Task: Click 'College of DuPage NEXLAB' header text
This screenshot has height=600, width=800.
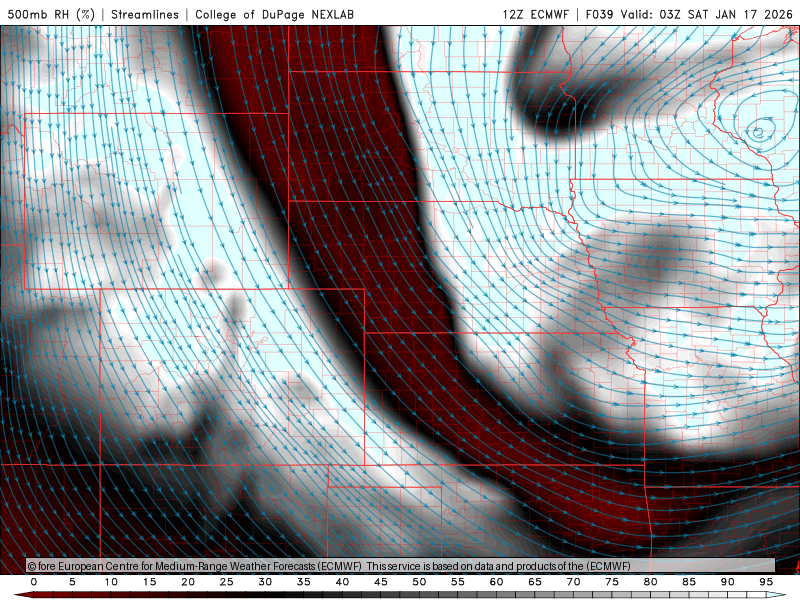Action: [x=274, y=14]
